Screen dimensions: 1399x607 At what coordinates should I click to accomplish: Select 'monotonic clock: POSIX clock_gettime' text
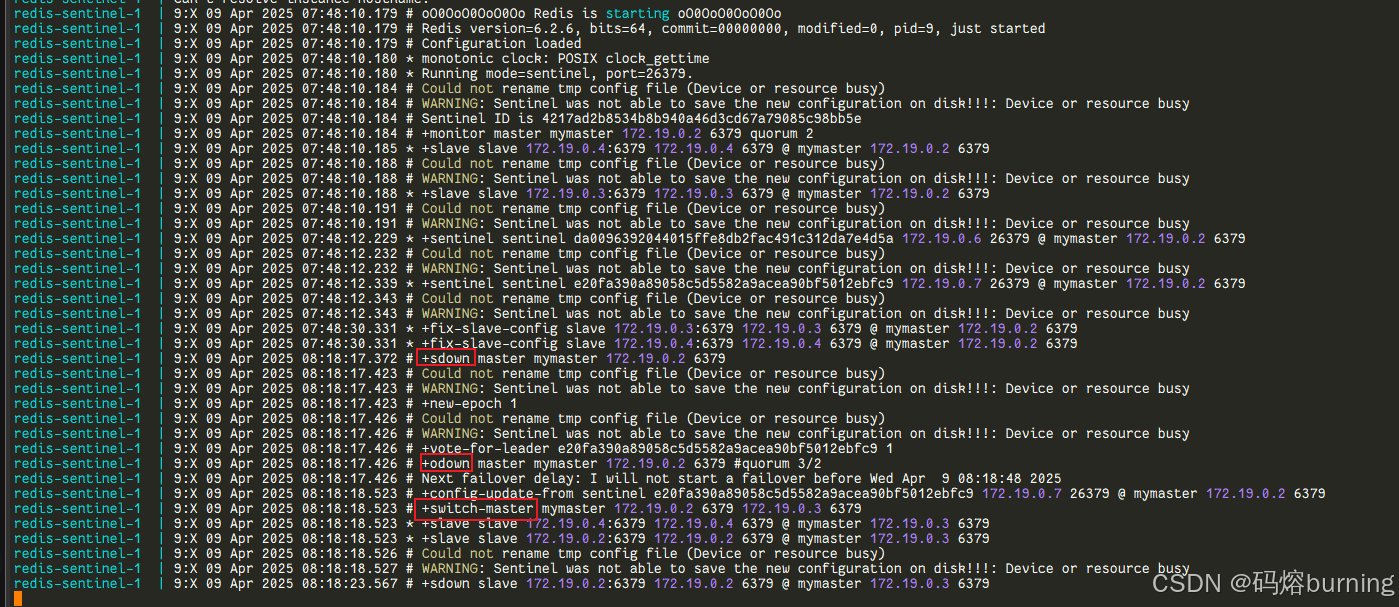coord(565,59)
